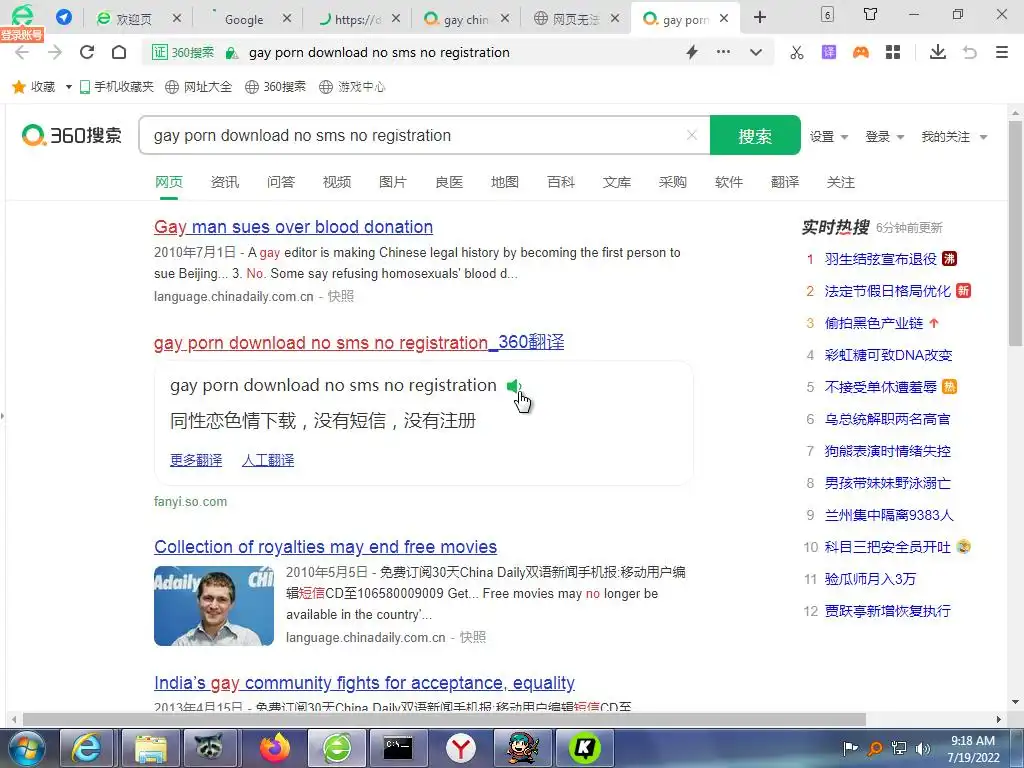Open the downloads arrow icon

[938, 52]
